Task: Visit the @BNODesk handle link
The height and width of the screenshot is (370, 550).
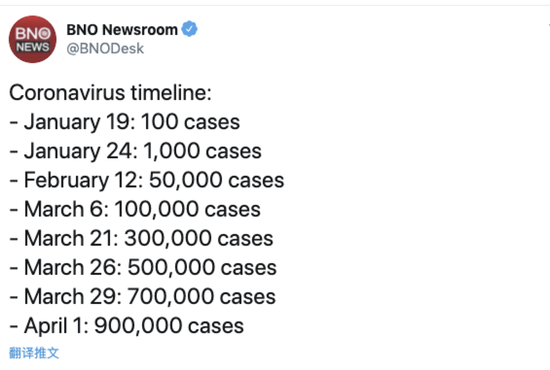Action: click(105, 48)
